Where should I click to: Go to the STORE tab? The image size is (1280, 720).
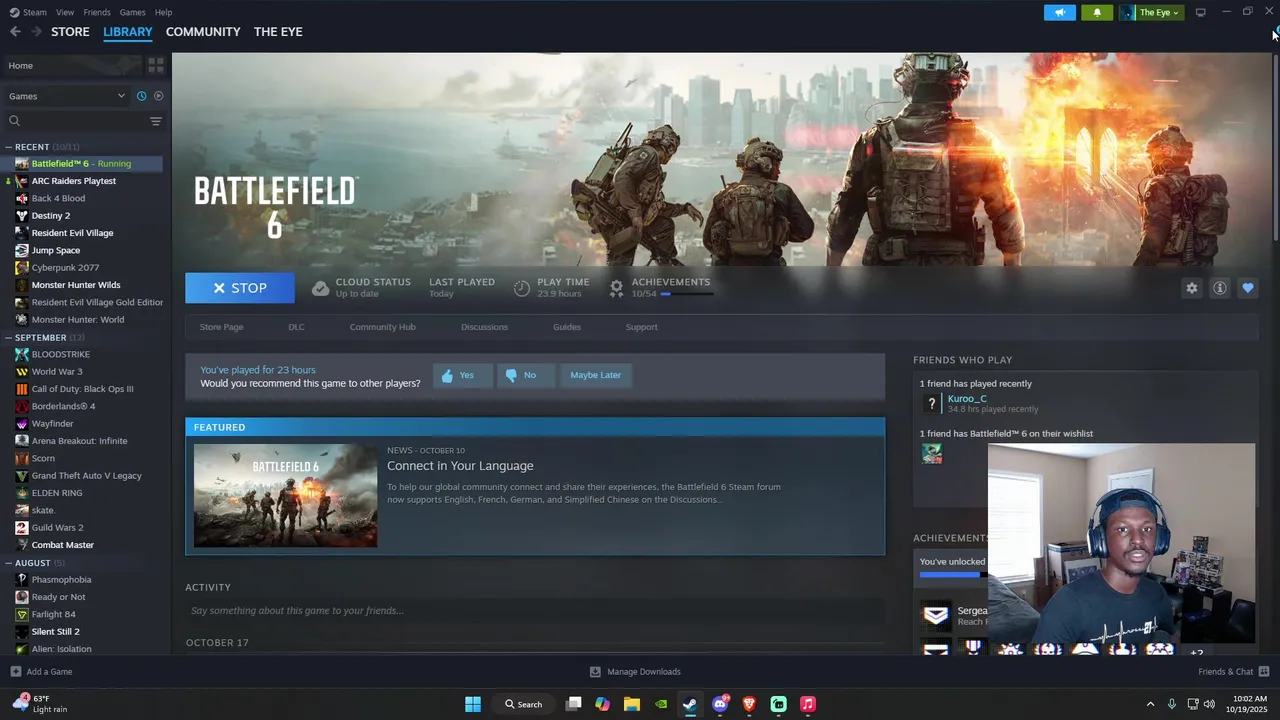coord(70,32)
